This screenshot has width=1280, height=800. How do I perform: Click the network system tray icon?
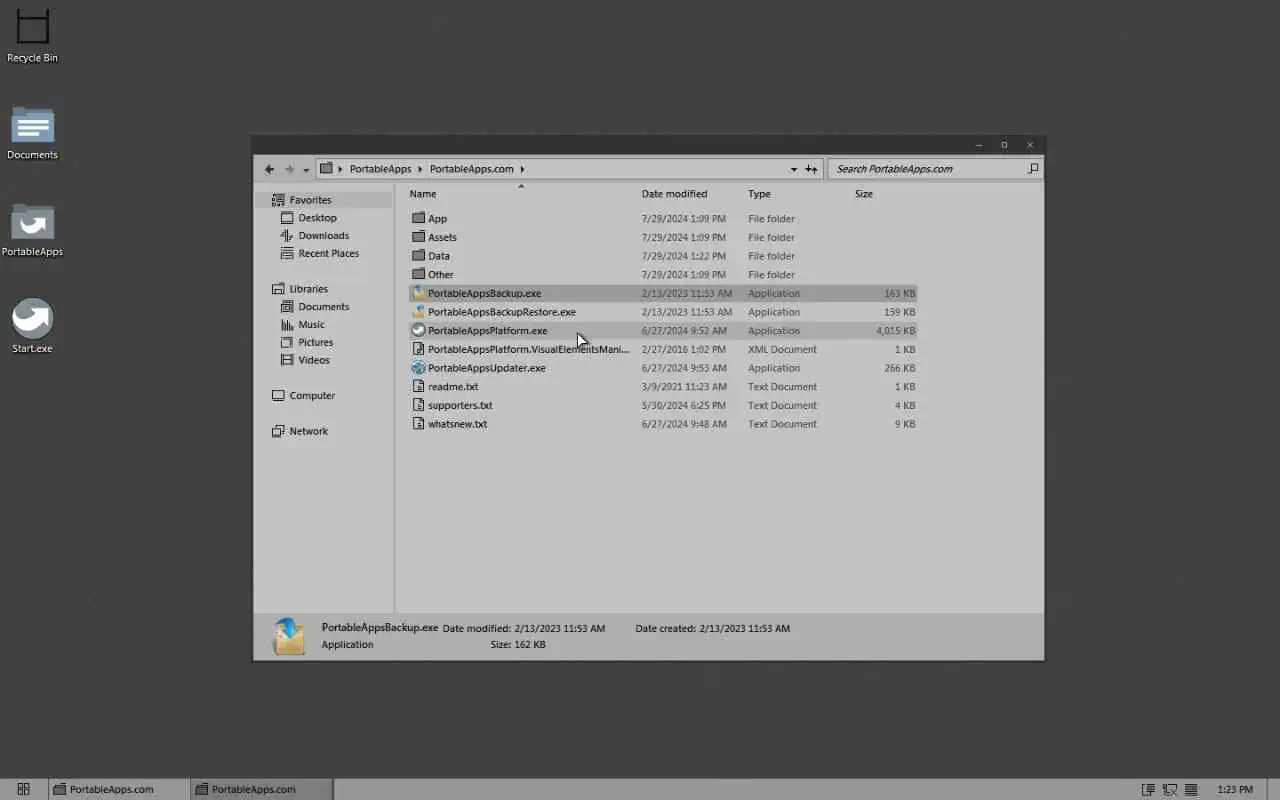click(x=1170, y=790)
